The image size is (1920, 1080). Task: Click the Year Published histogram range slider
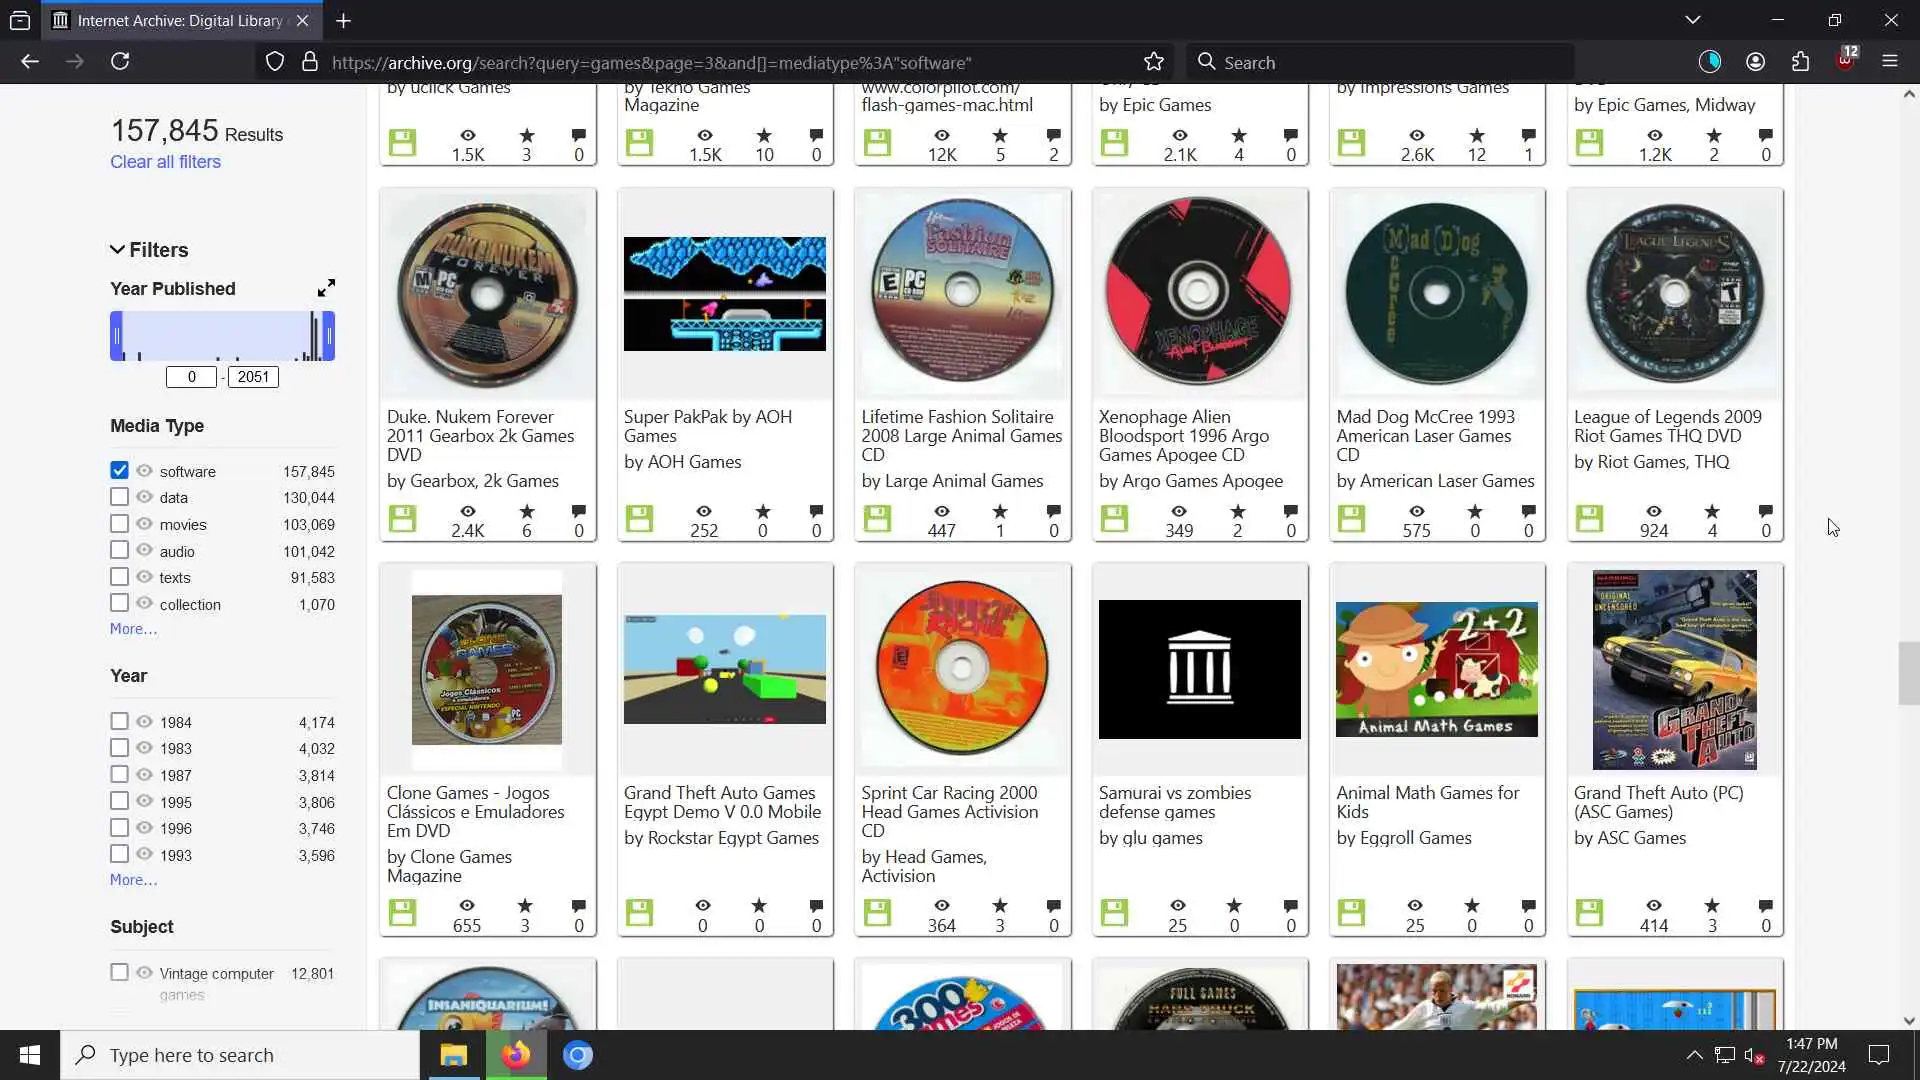(222, 336)
